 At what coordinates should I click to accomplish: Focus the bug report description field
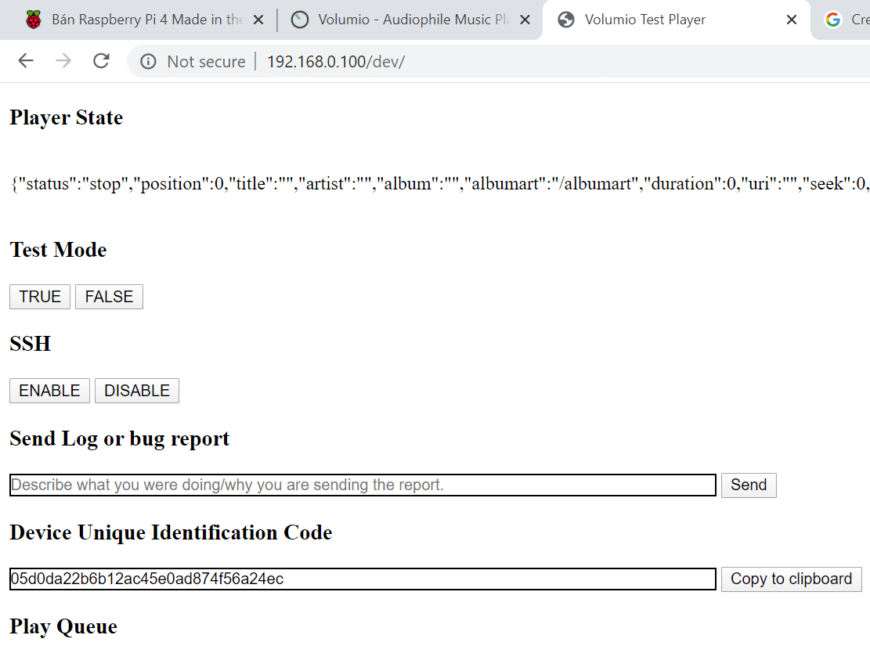point(362,485)
